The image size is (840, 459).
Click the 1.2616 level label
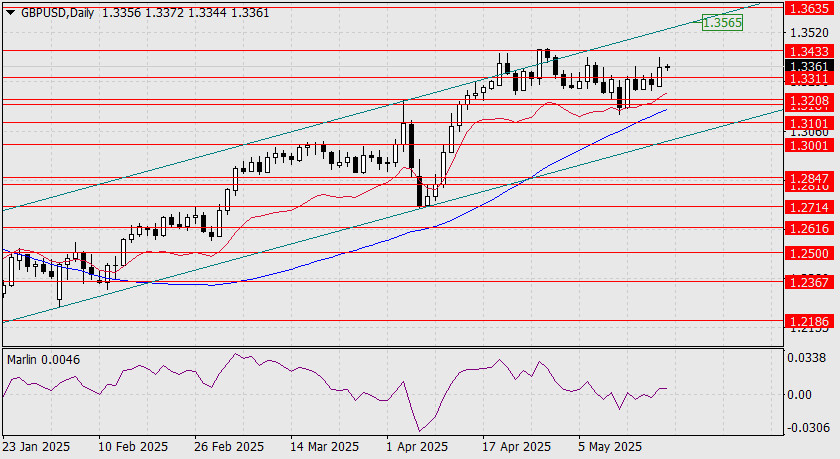809,229
